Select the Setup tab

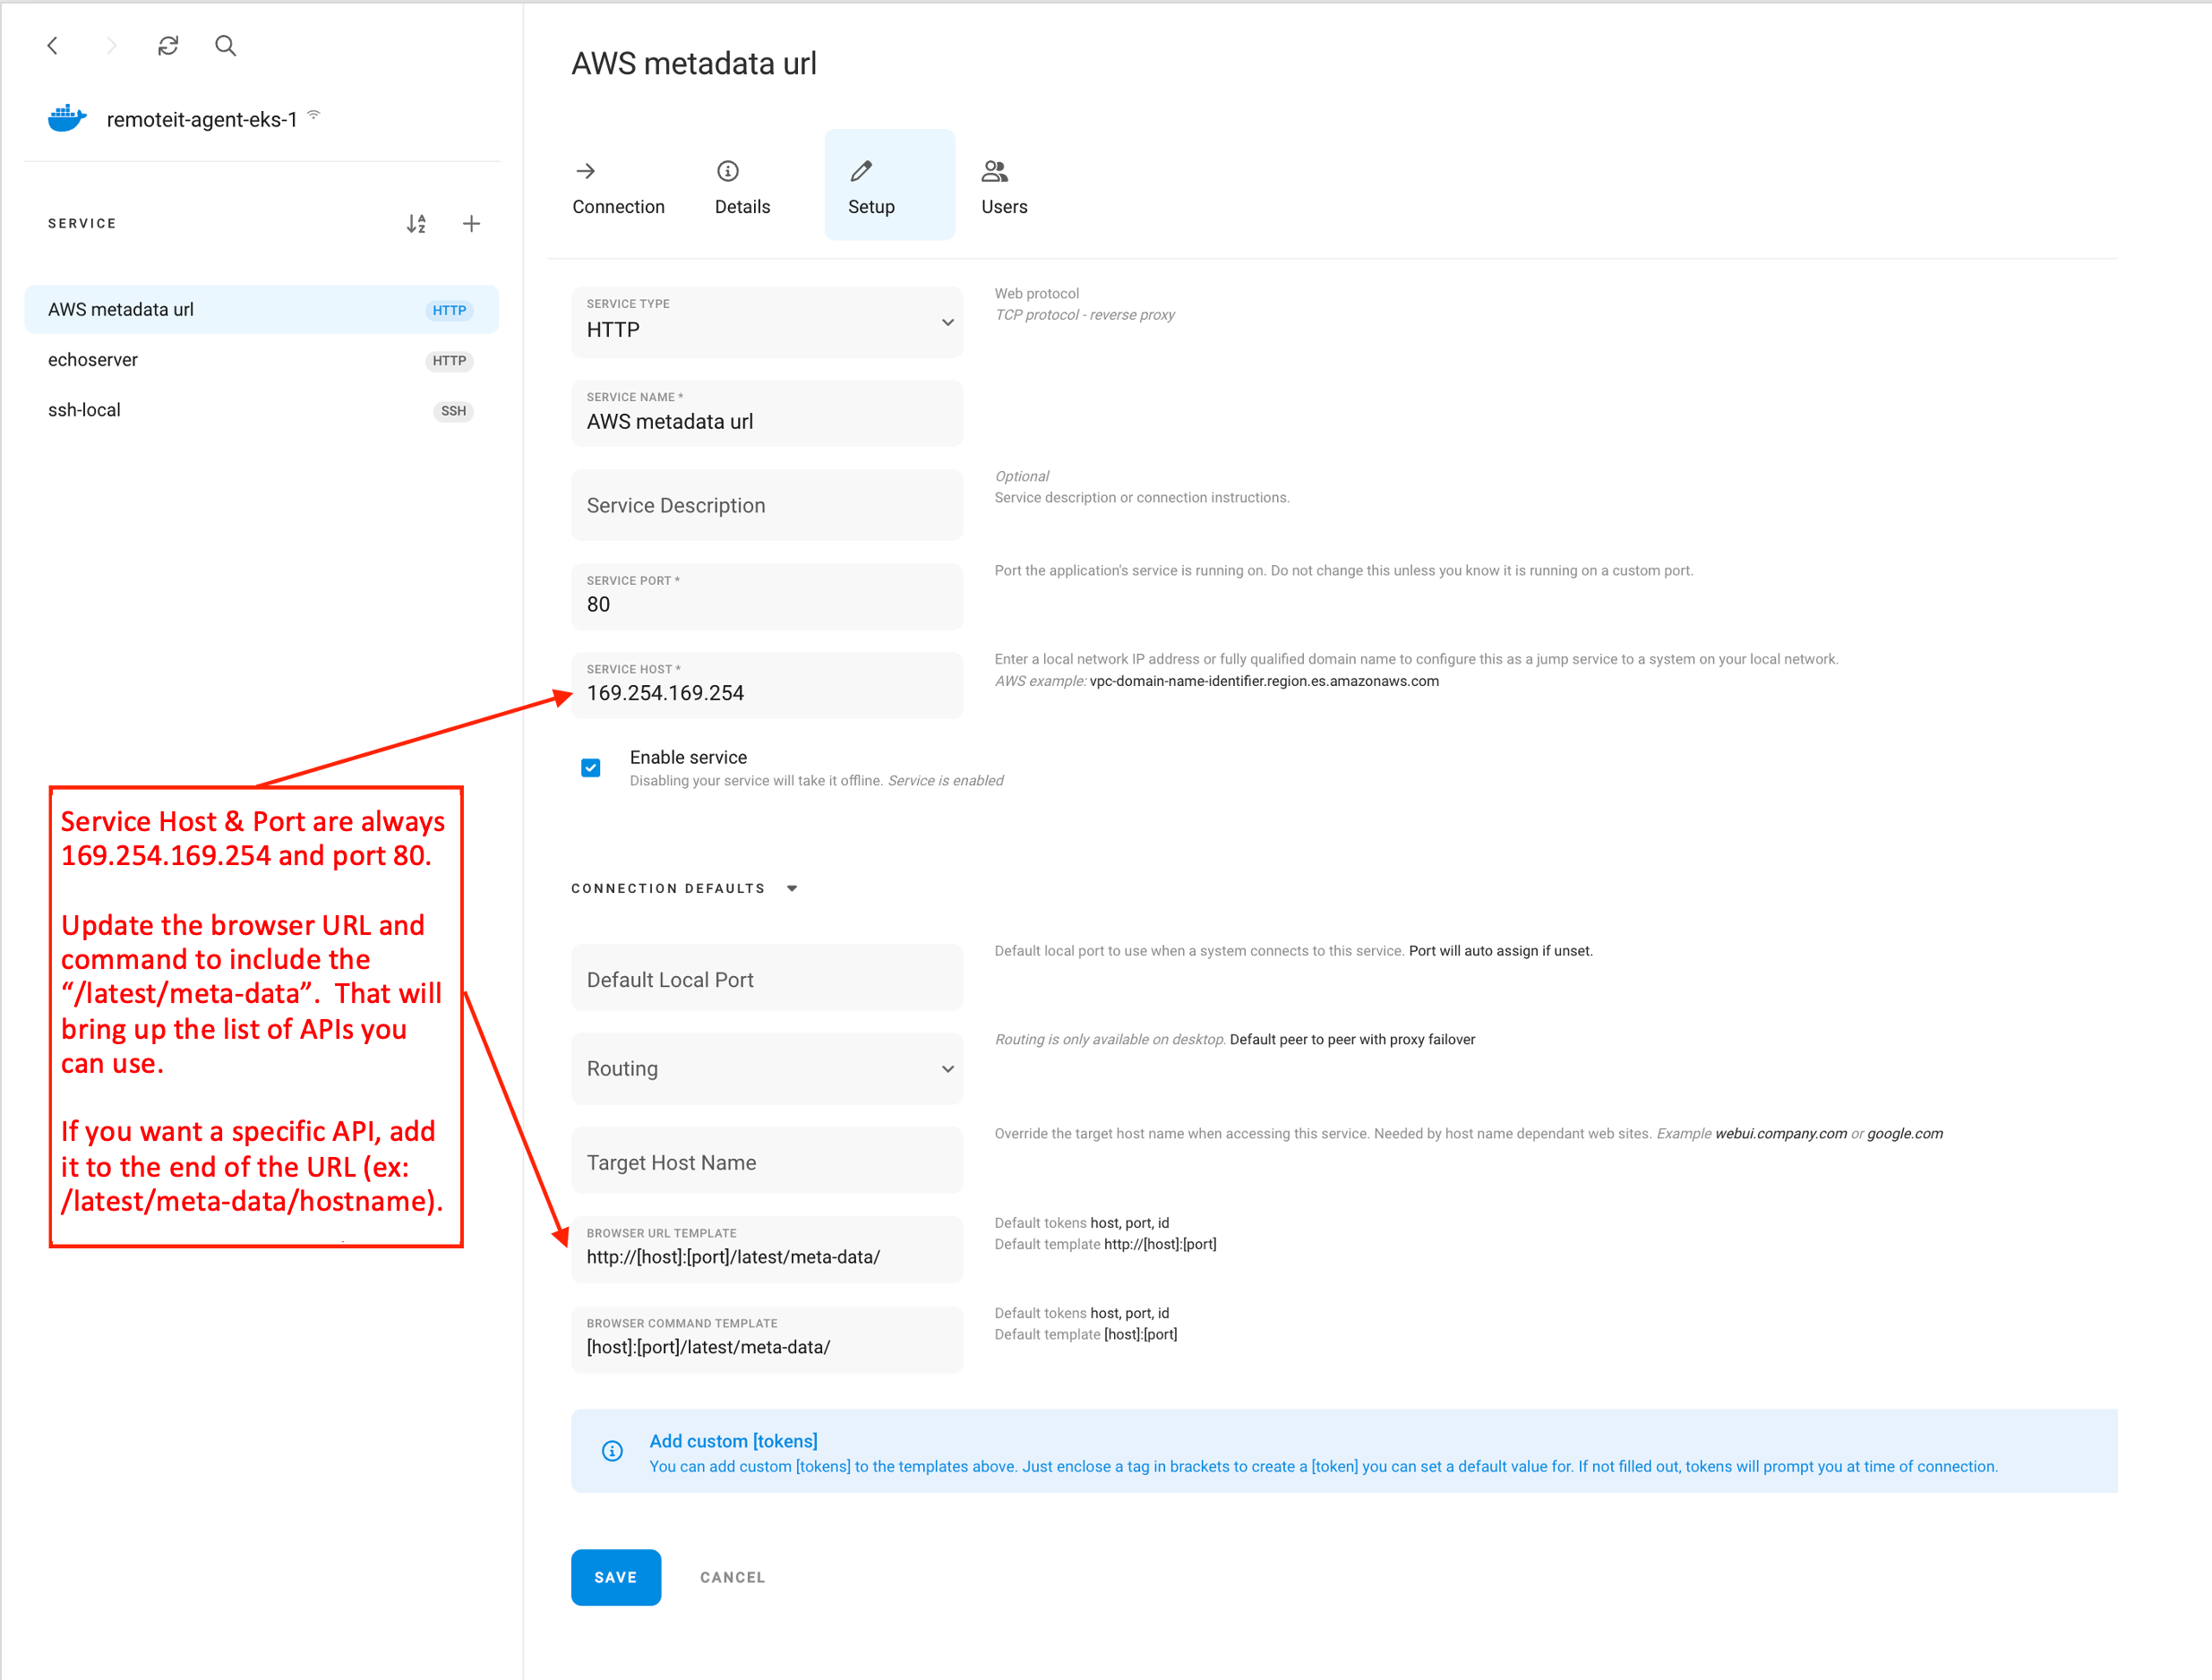coord(890,185)
